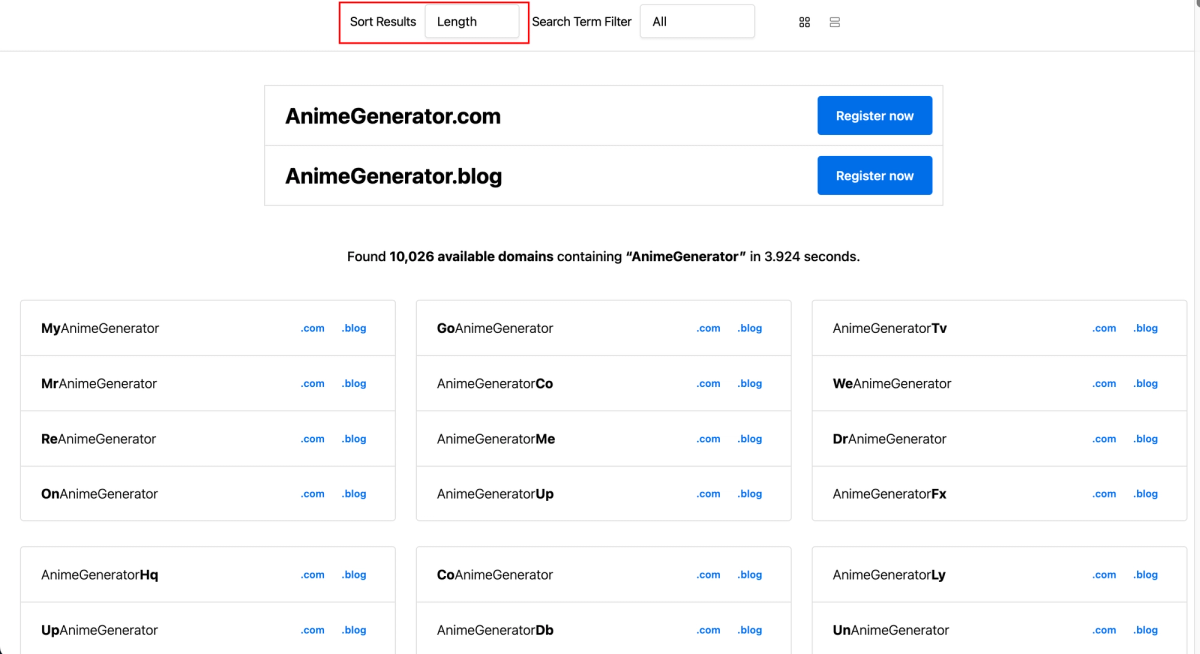This screenshot has height=654, width=1200.
Task: Open .com link for CoAnimeGenerator
Action: click(x=709, y=575)
